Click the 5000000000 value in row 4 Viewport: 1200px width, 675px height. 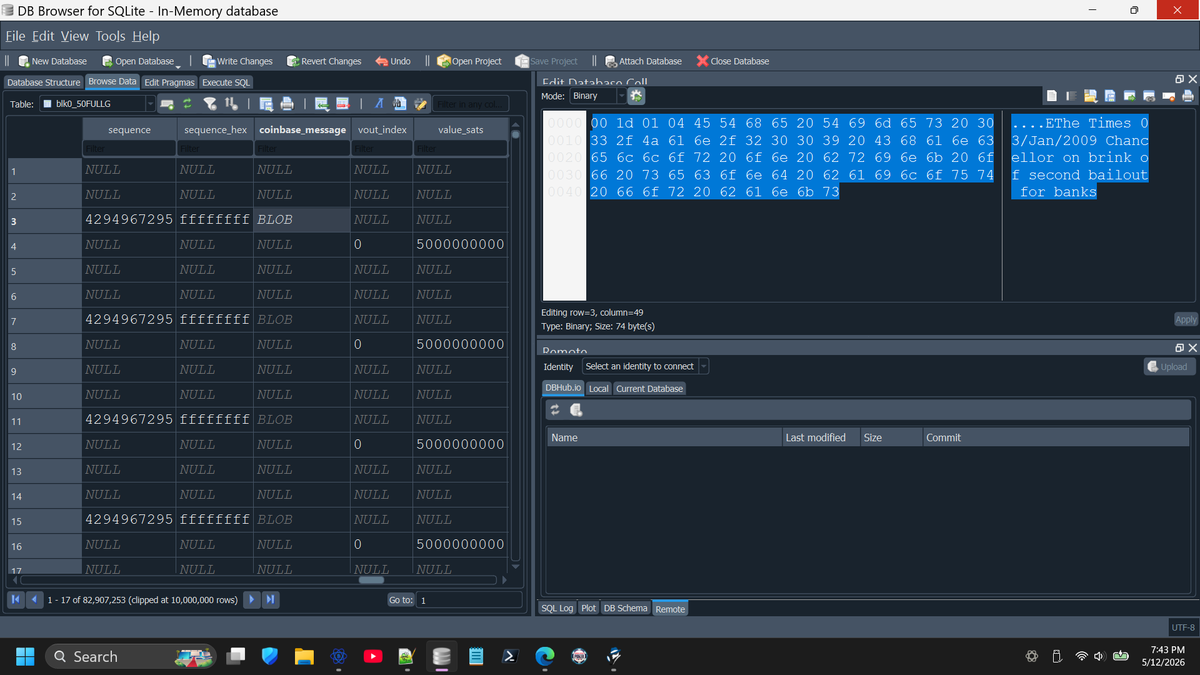click(460, 244)
